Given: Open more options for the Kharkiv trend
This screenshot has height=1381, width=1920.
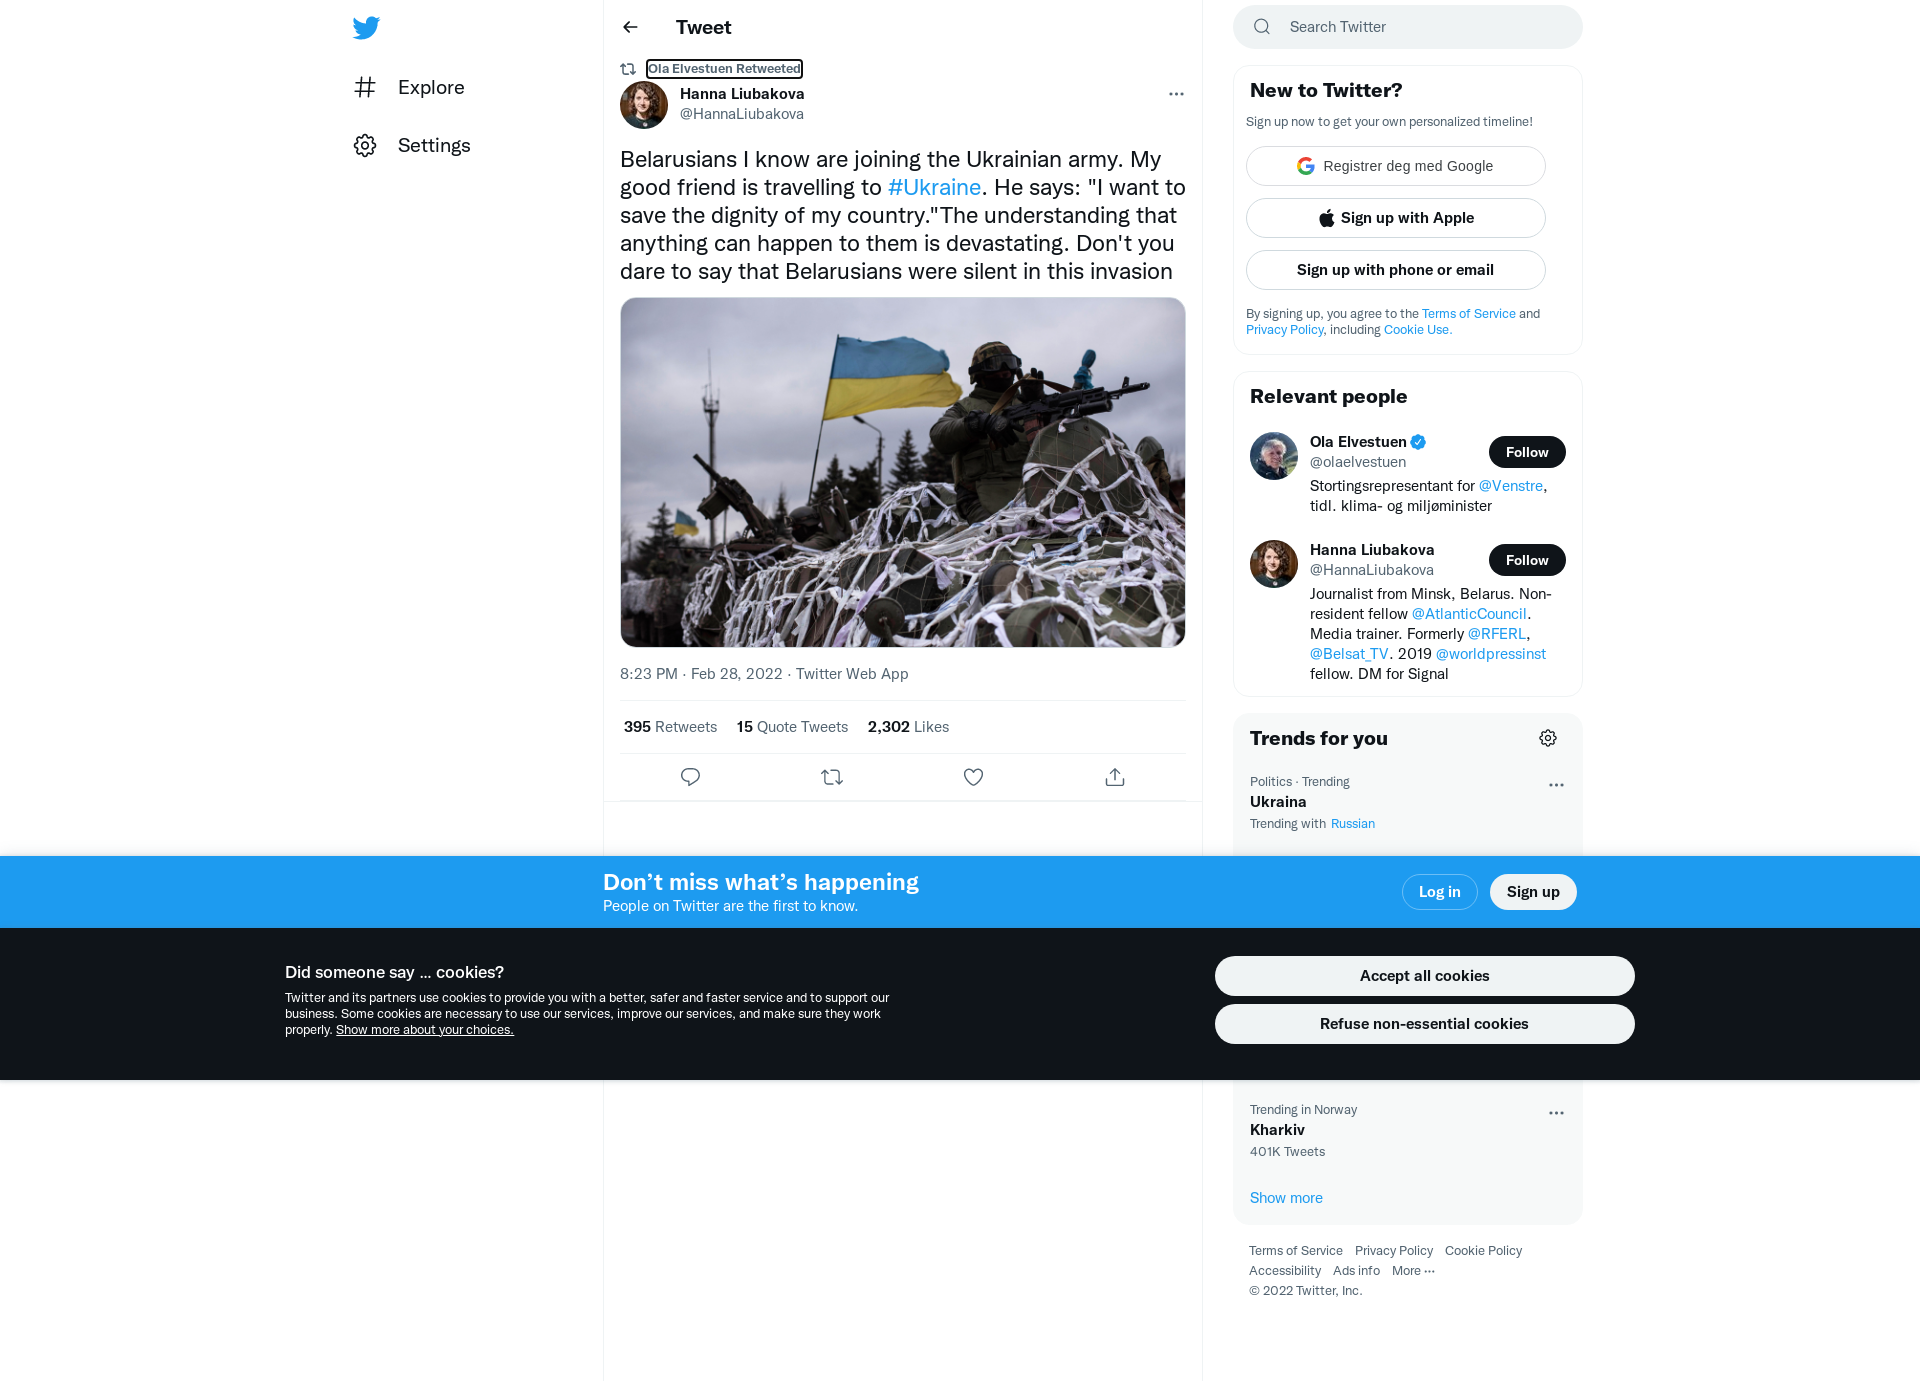Looking at the screenshot, I should point(1556,1113).
